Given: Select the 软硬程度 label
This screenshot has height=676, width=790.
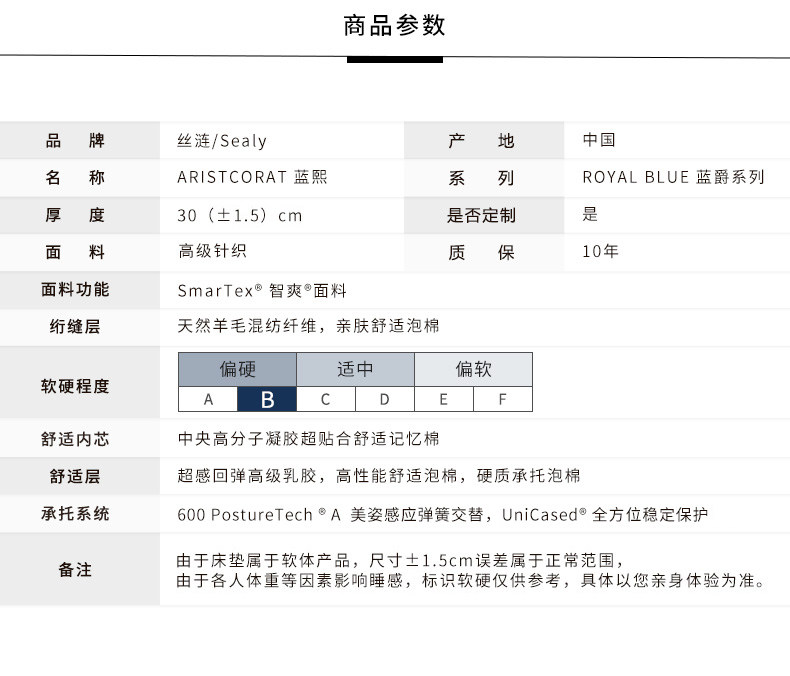Looking at the screenshot, I should tap(75, 386).
